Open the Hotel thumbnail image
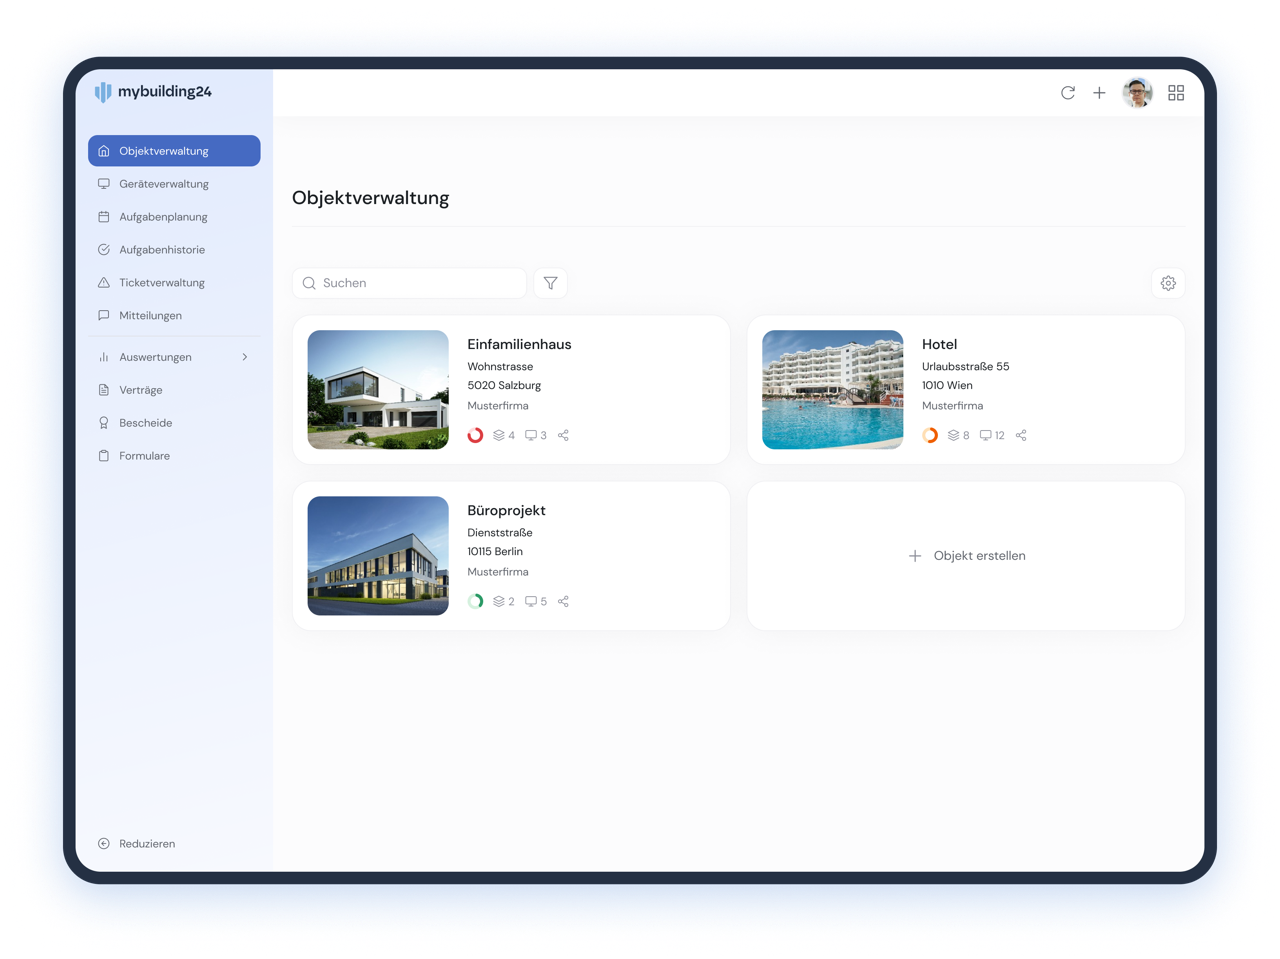The height and width of the screenshot is (959, 1280). (x=833, y=390)
